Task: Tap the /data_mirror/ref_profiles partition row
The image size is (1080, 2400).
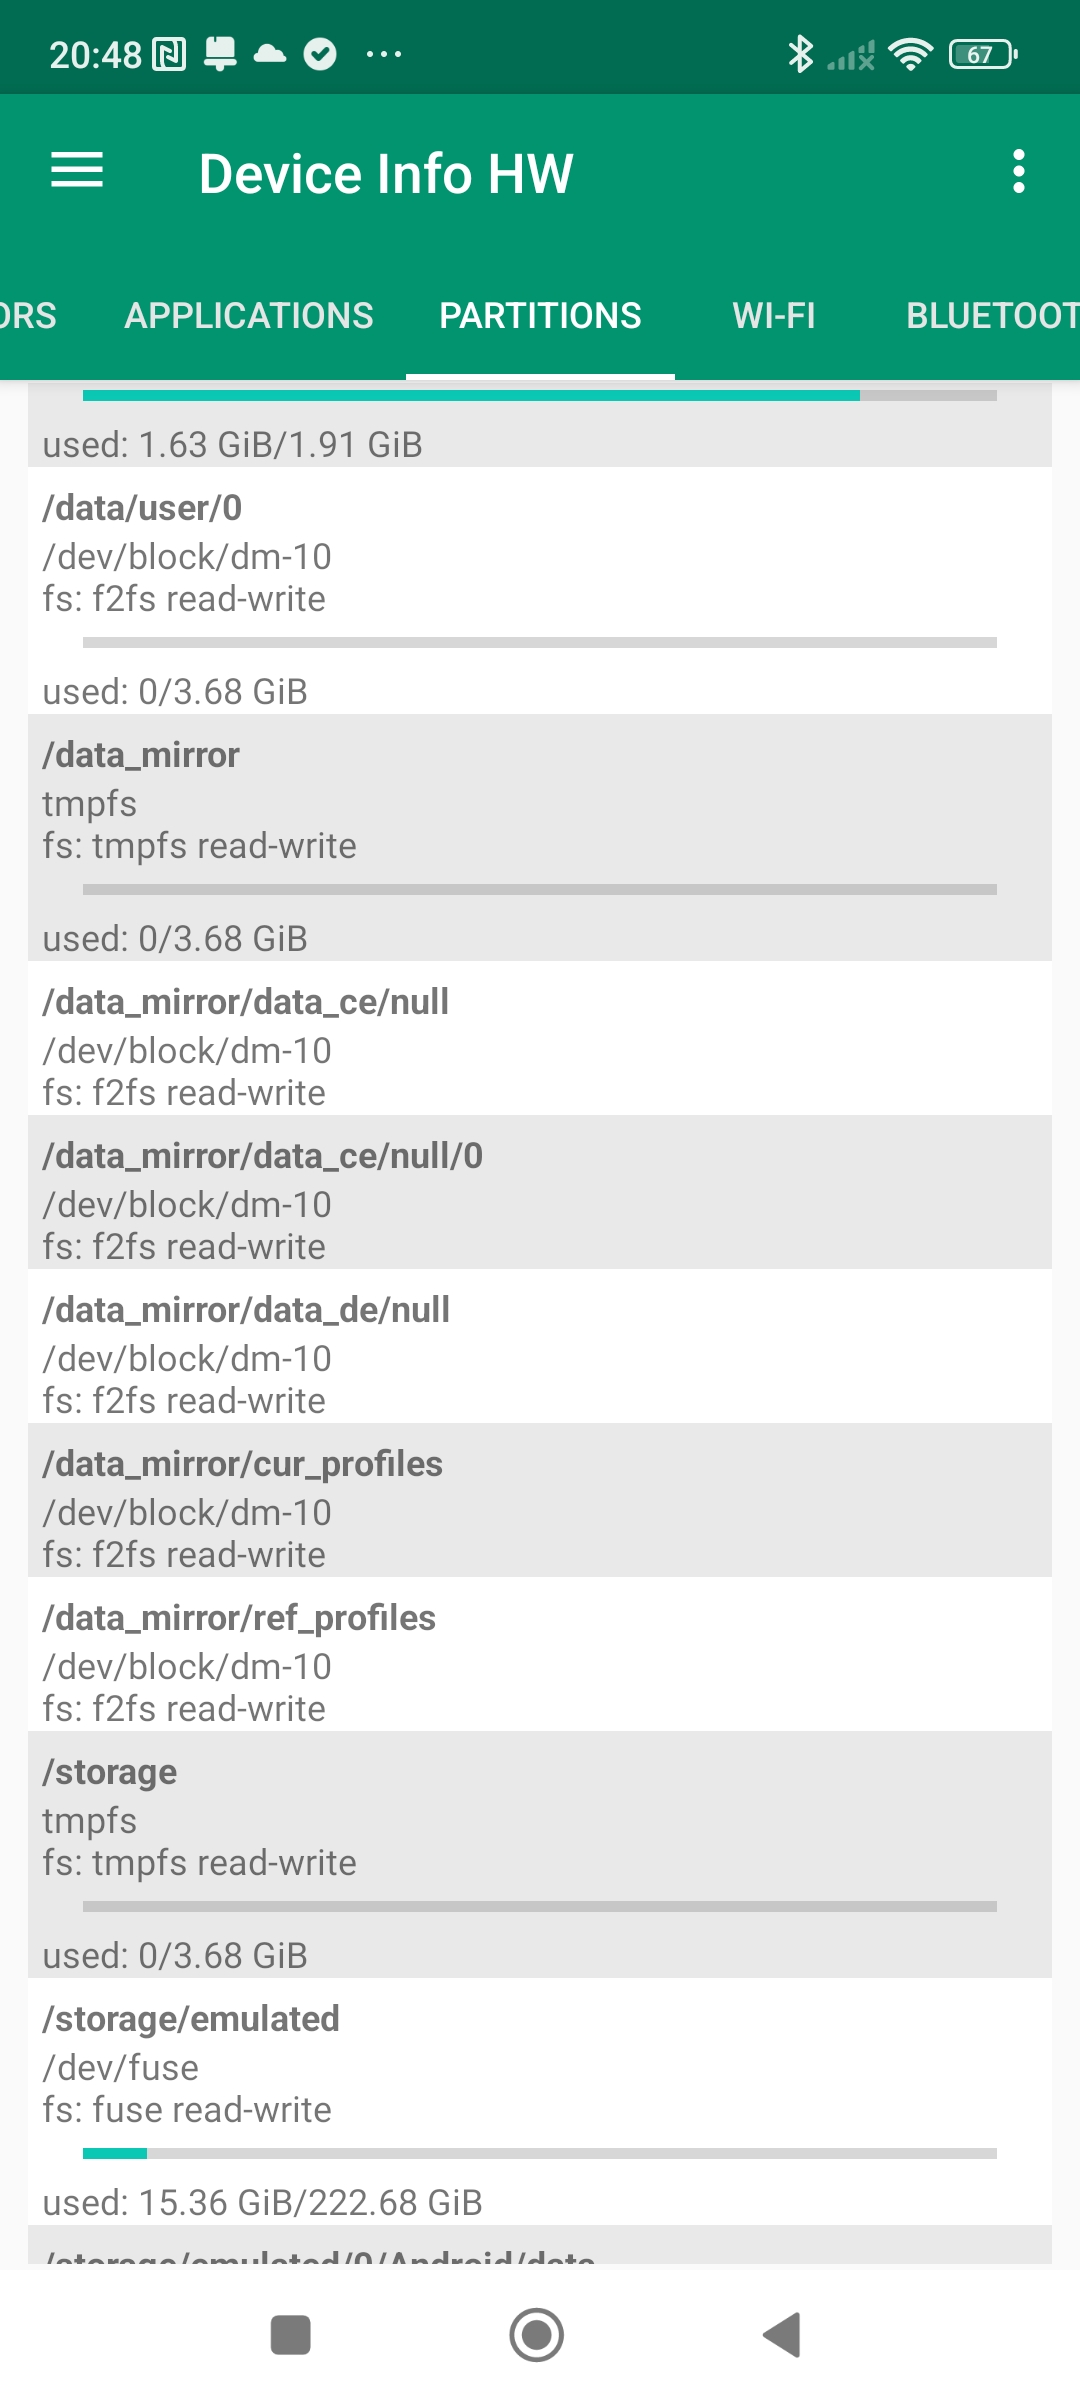Action: [540, 1654]
